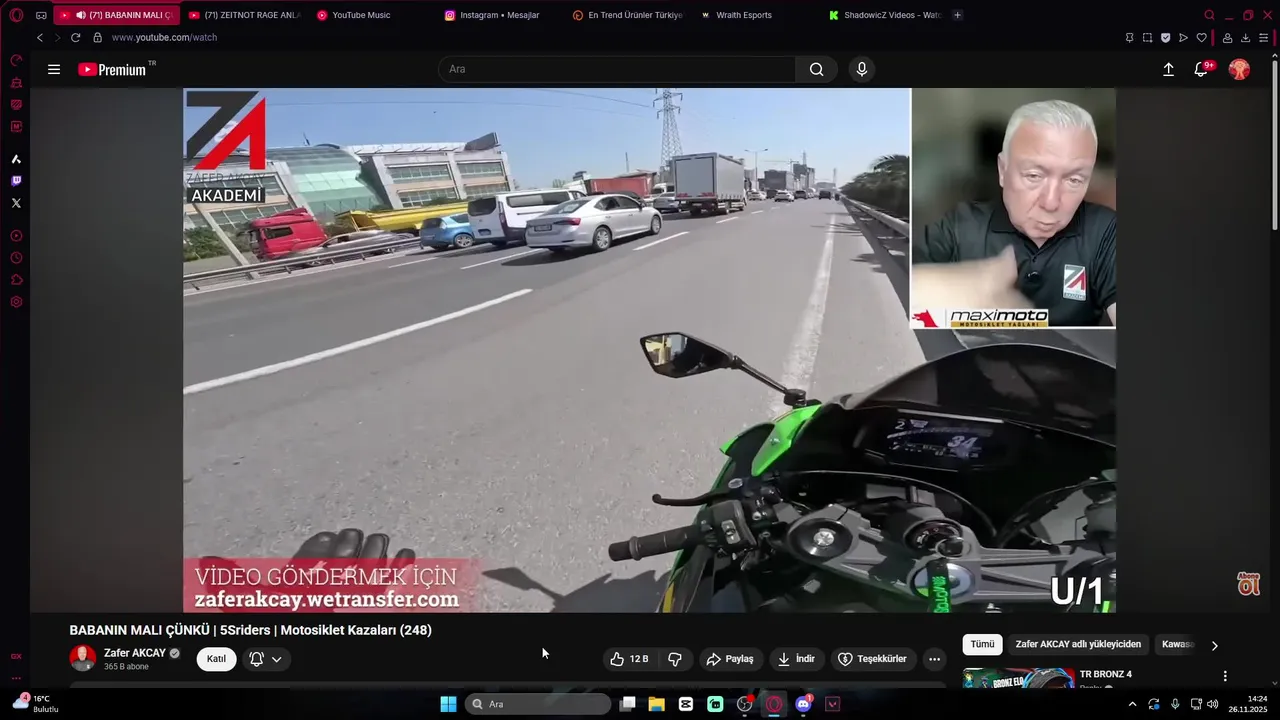Click the Katıl join button

(216, 659)
